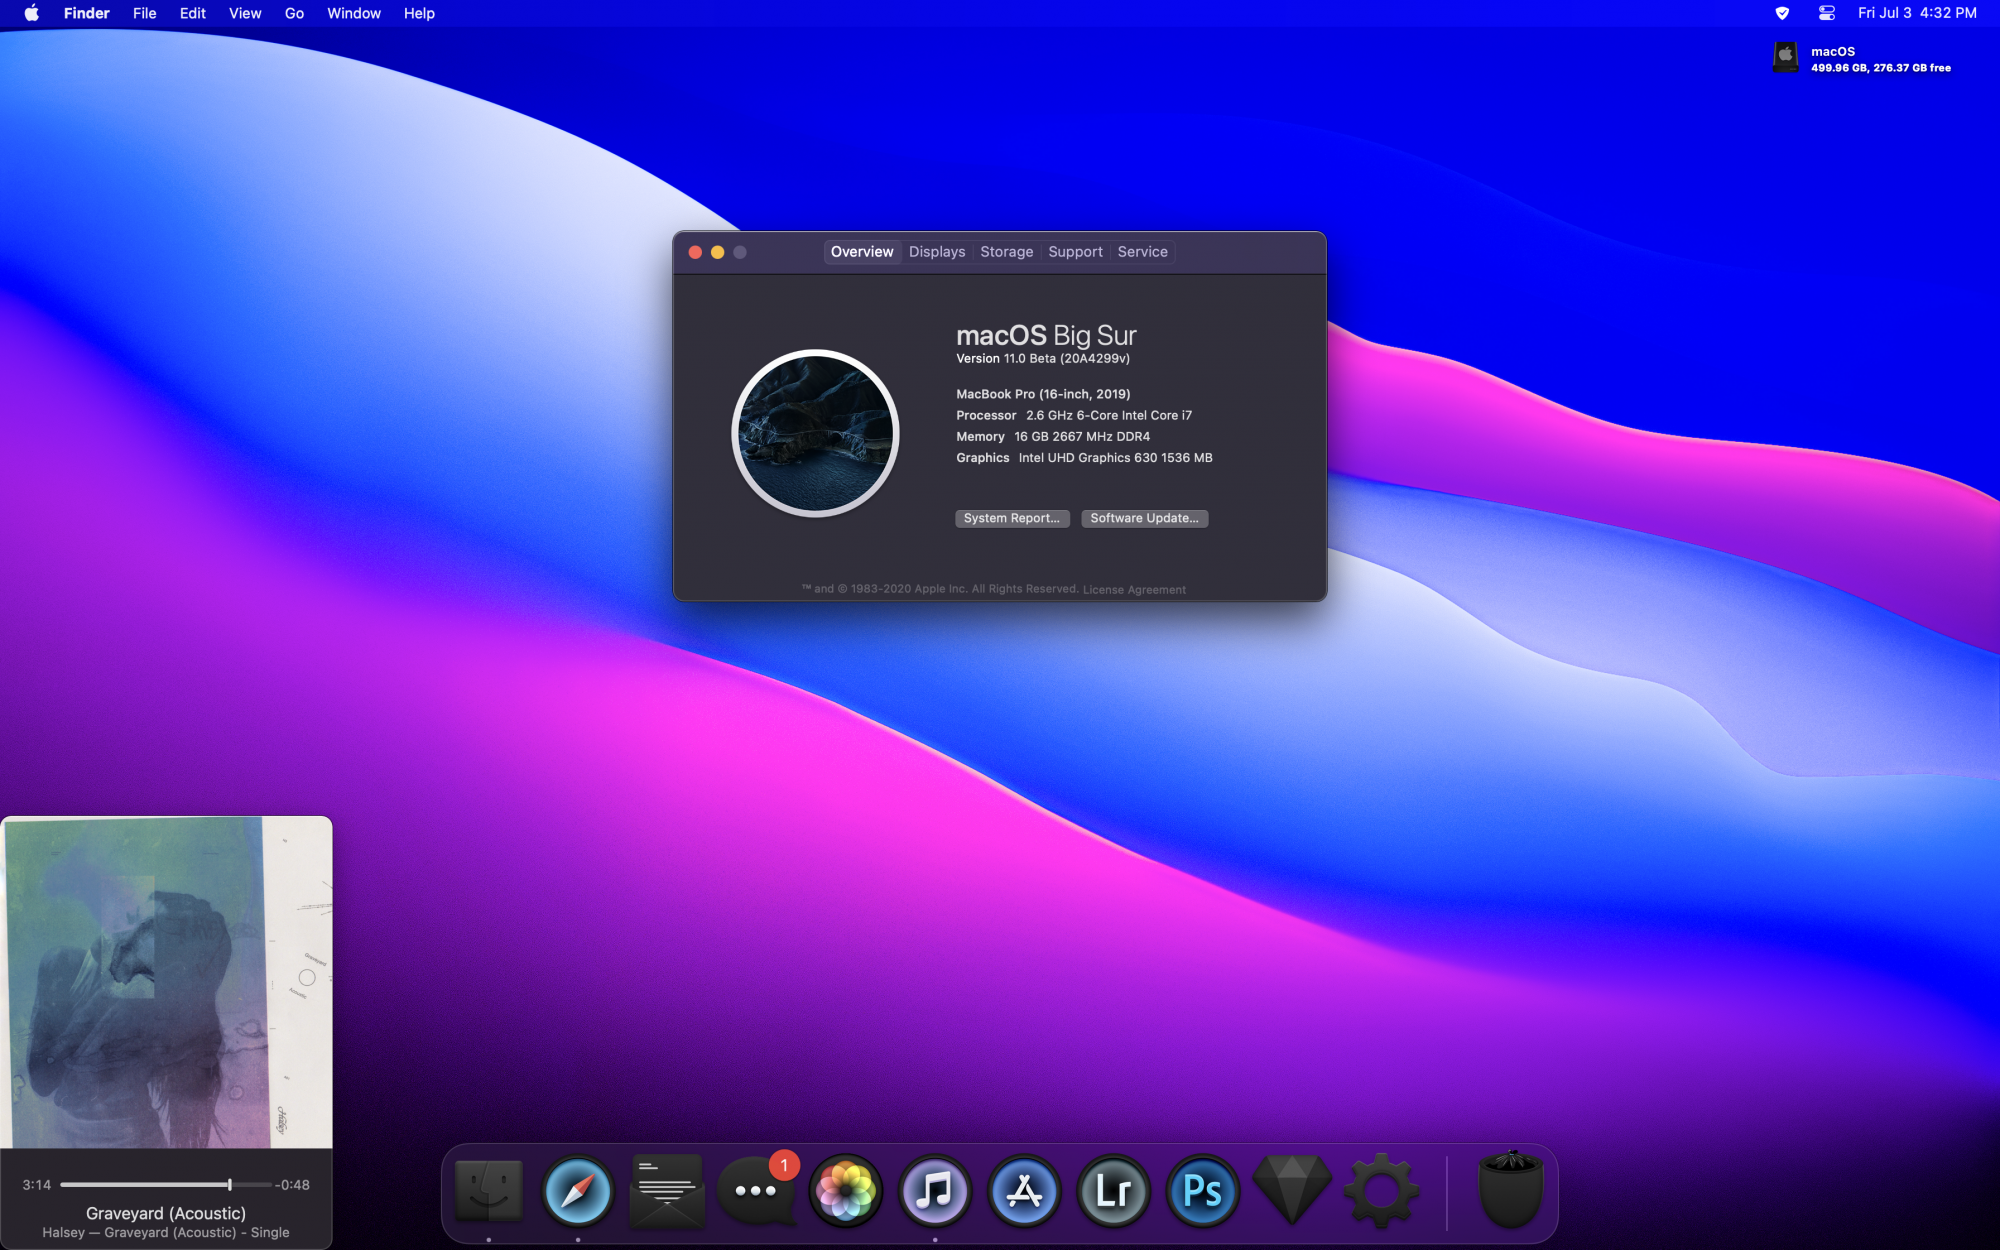The width and height of the screenshot is (2000, 1250).
Task: Switch to the Service tab
Action: (x=1142, y=252)
